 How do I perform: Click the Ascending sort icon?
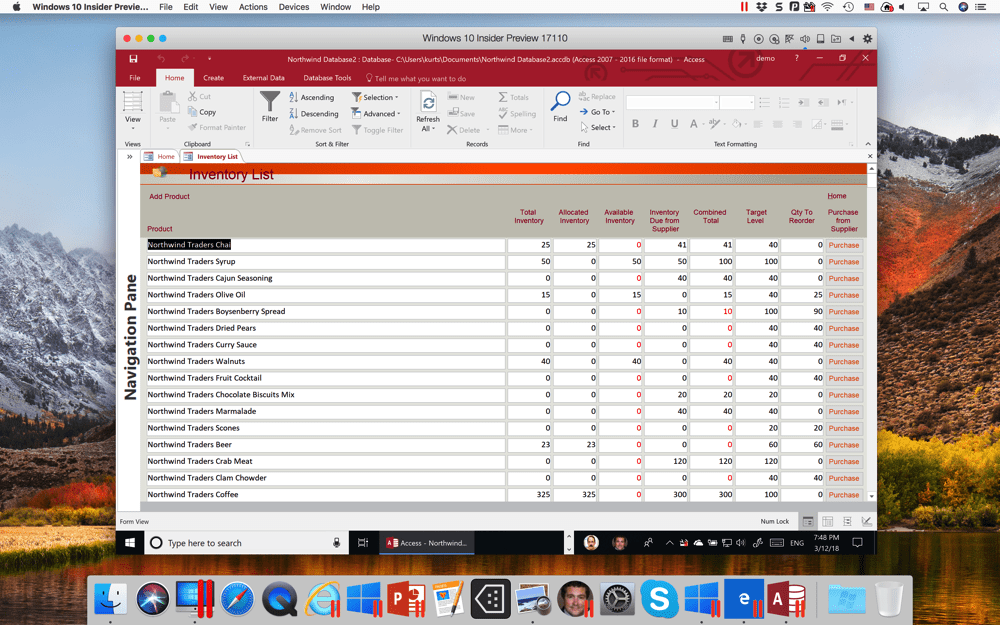click(293, 97)
